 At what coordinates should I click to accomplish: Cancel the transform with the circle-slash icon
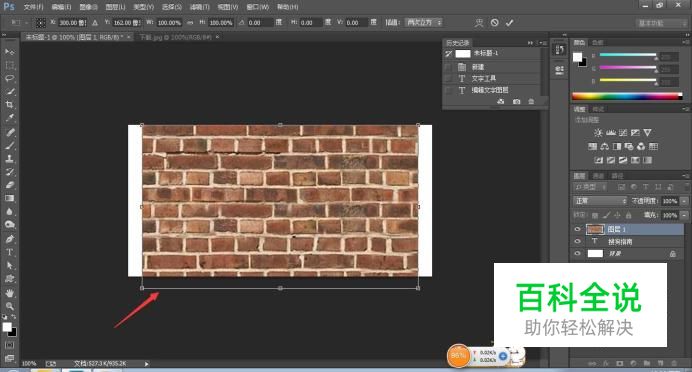(494, 23)
